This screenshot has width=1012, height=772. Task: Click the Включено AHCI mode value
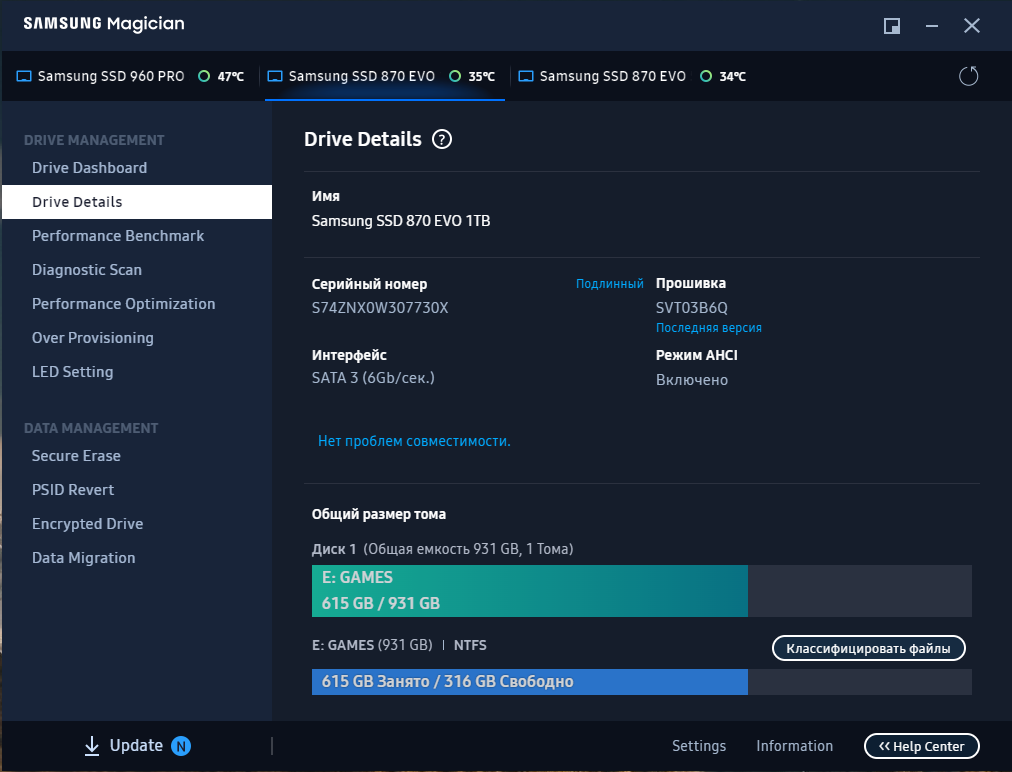tap(692, 380)
